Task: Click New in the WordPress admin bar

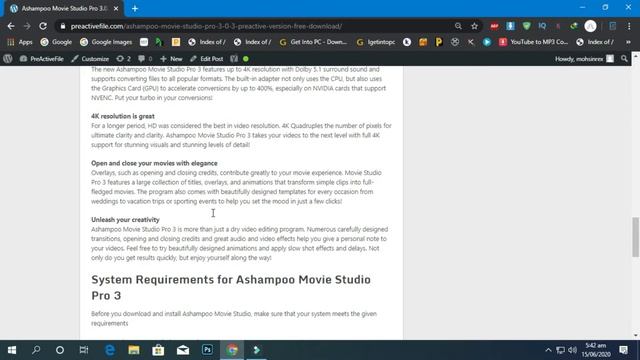Action: point(171,59)
